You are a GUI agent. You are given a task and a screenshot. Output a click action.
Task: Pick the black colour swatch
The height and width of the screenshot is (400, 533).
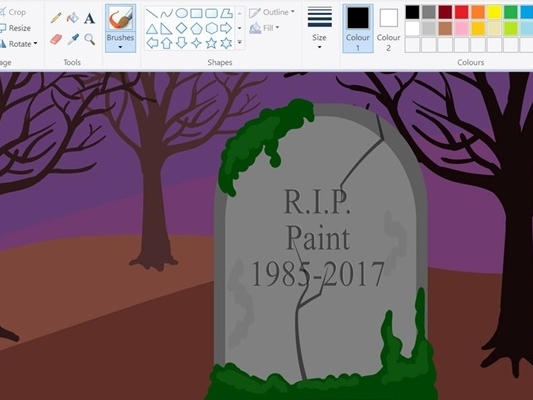point(412,12)
